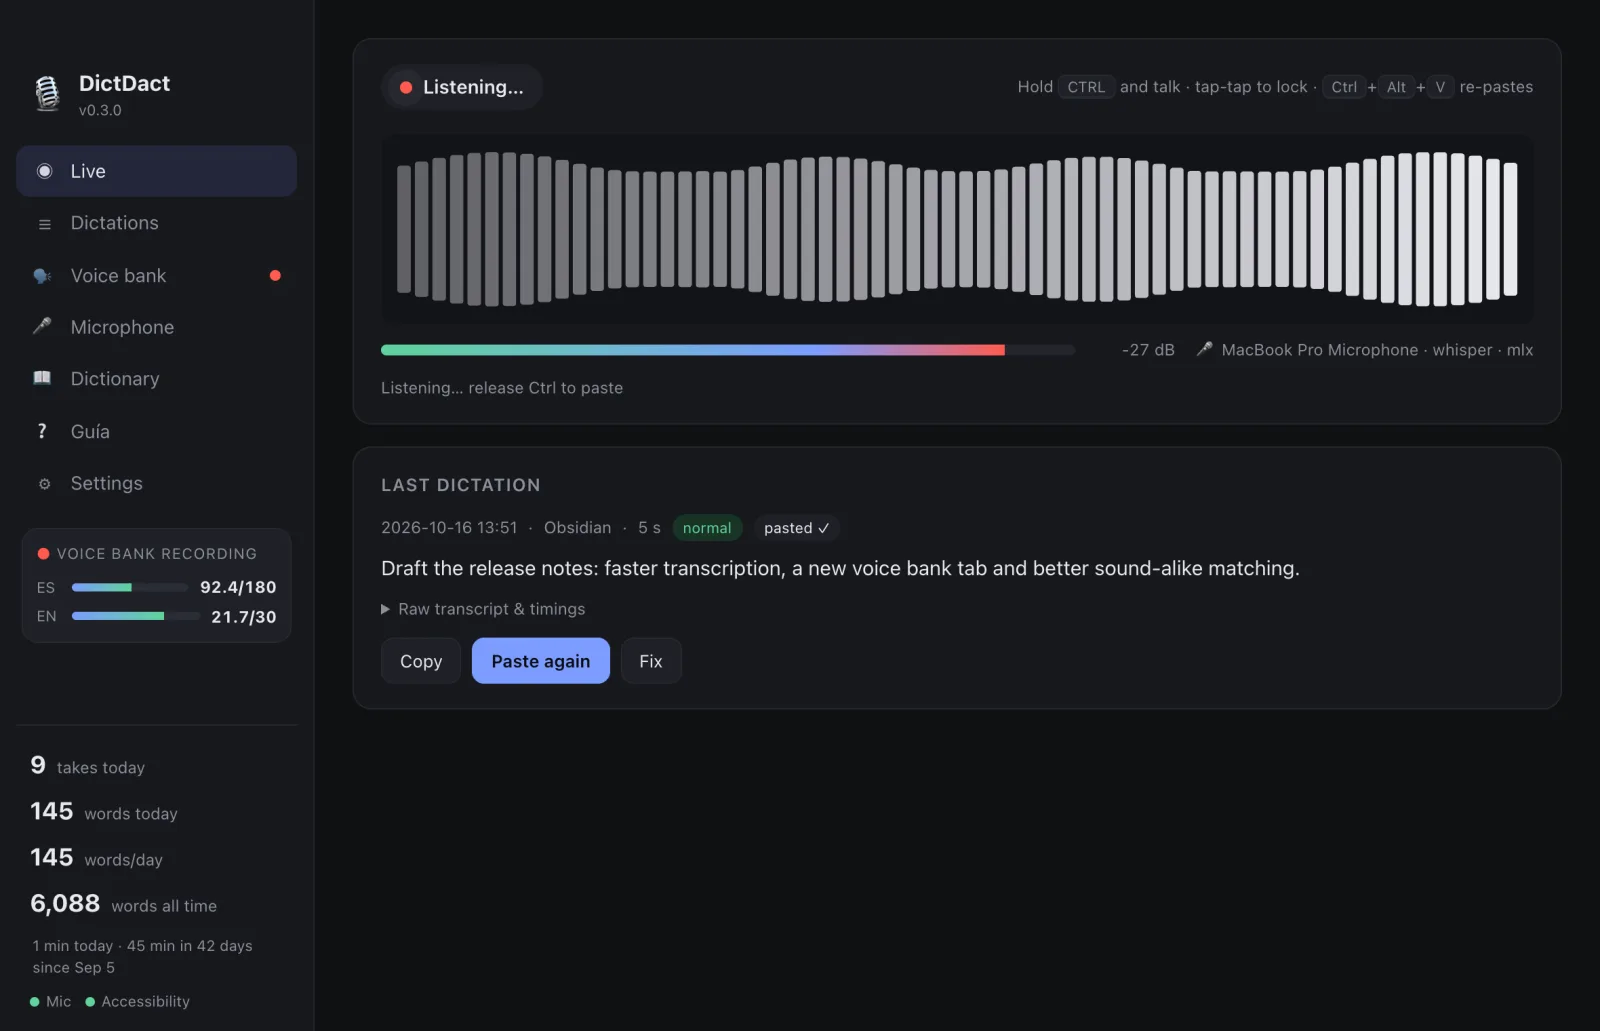Go to the Dictionary tab
Screen dimensions: 1600x1031
156,379
